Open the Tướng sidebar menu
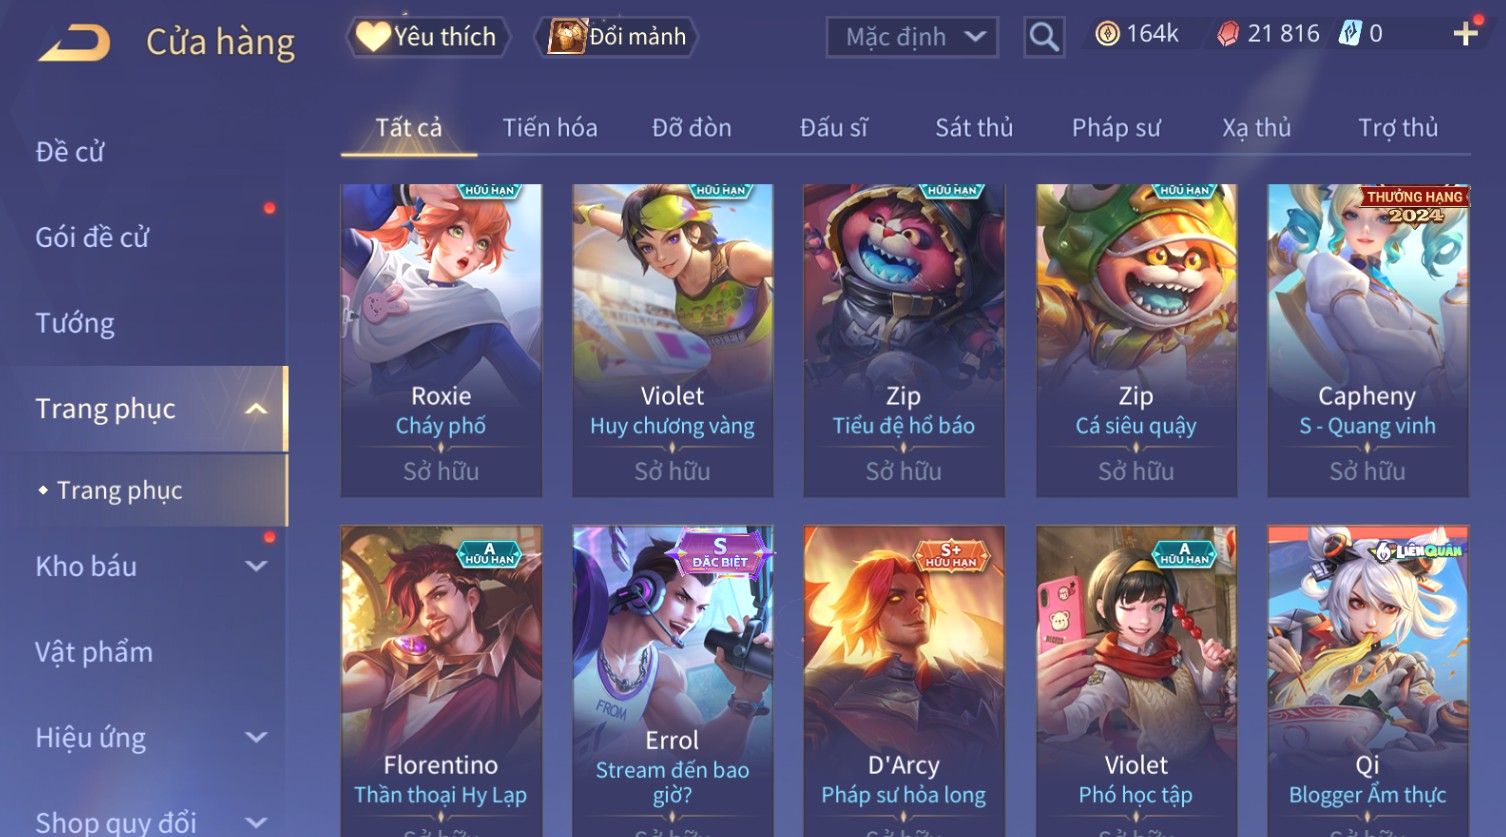The width and height of the screenshot is (1506, 837). pos(75,323)
